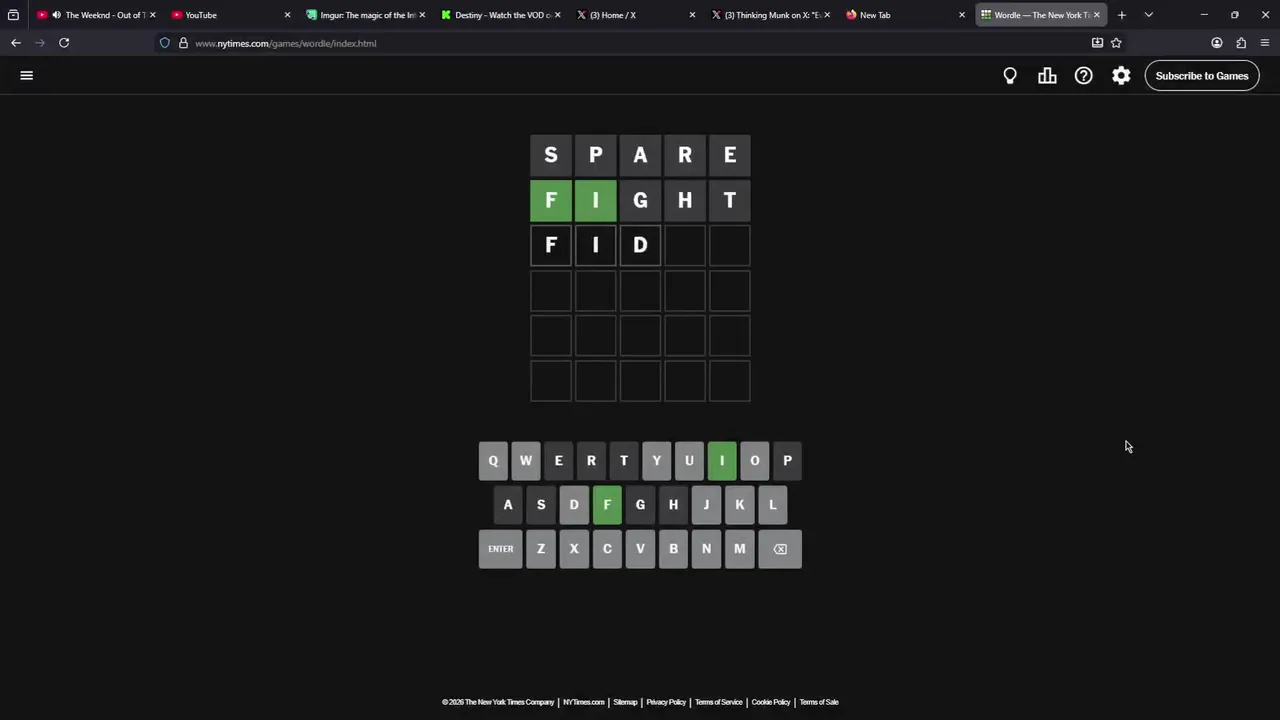
Task: Select the N key on Wordle keyboard
Action: pos(706,549)
